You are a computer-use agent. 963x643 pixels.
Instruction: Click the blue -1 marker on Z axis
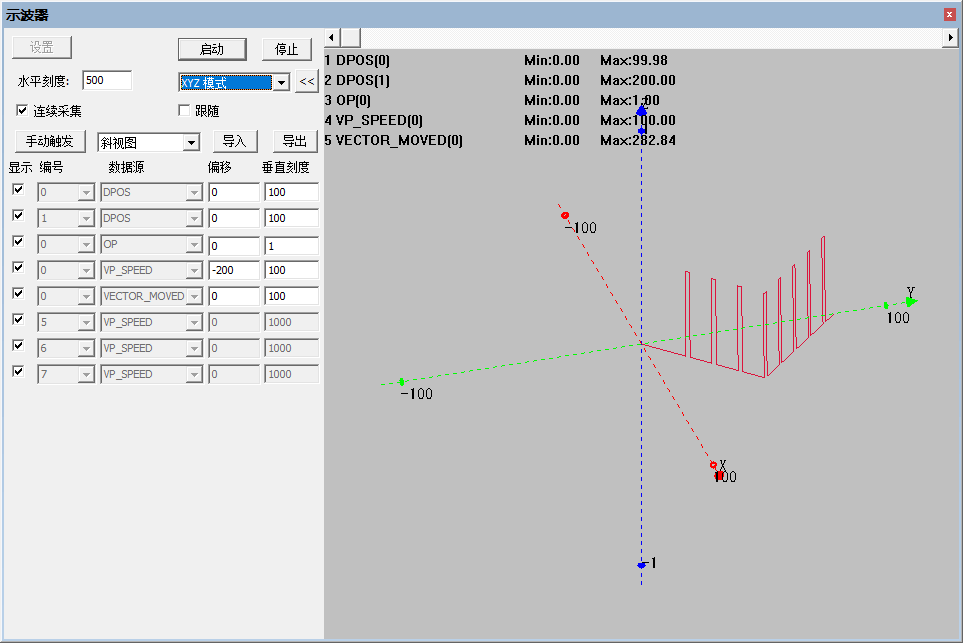click(642, 565)
